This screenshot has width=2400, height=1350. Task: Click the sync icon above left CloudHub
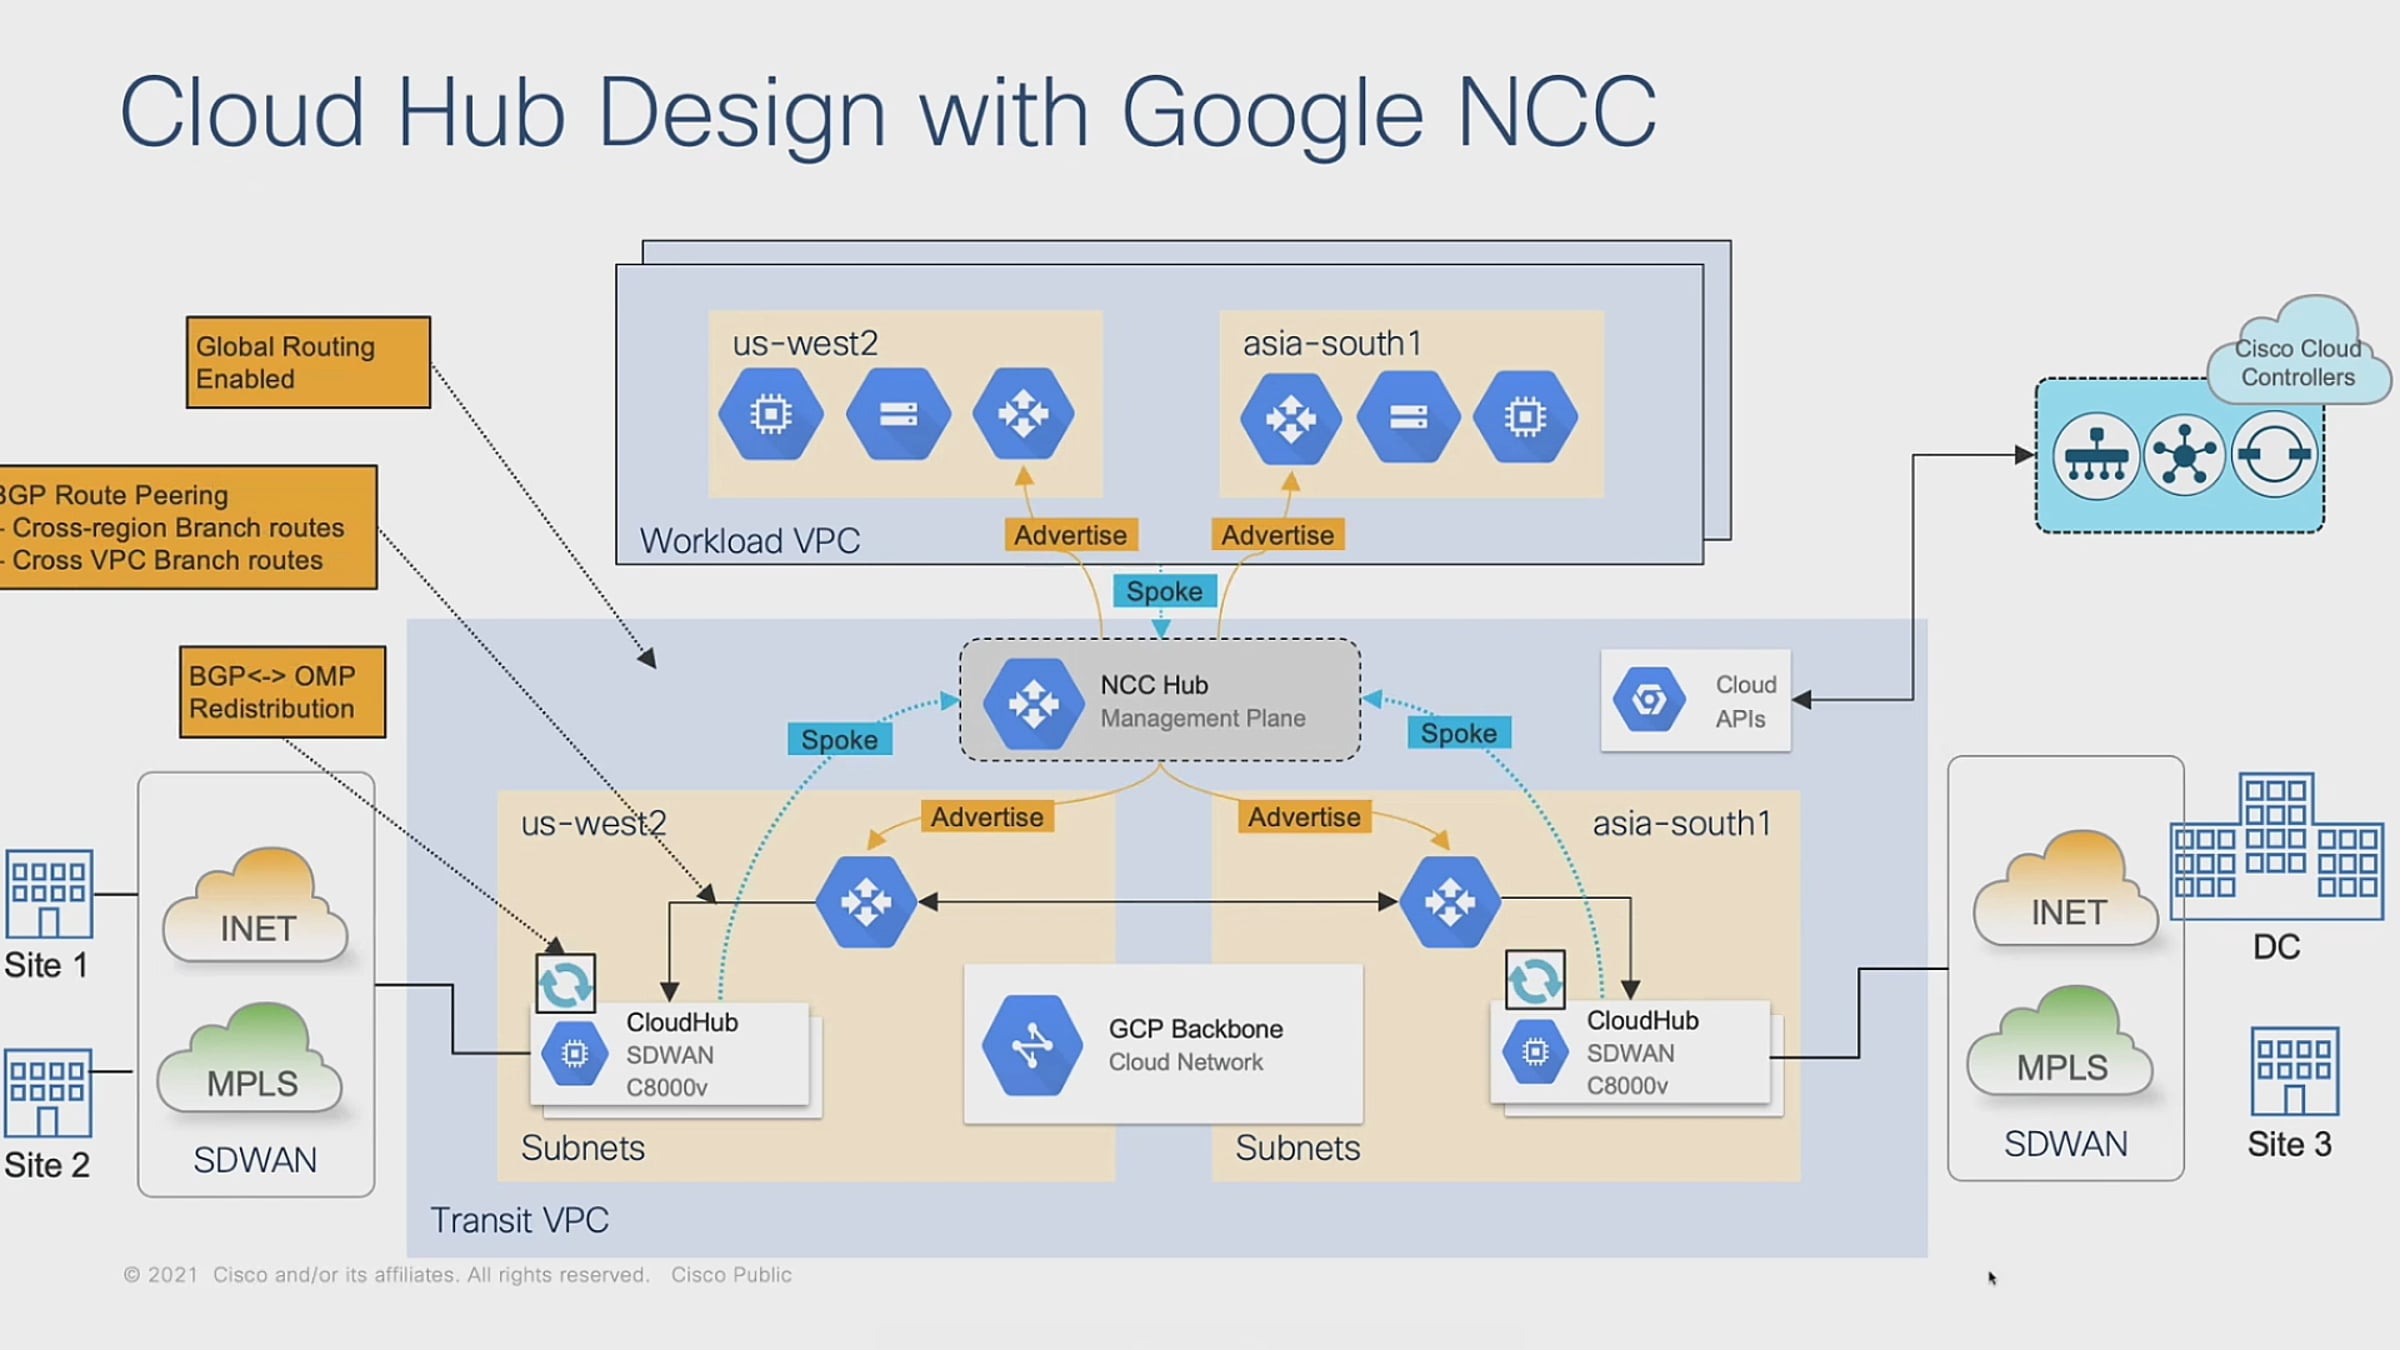(566, 983)
